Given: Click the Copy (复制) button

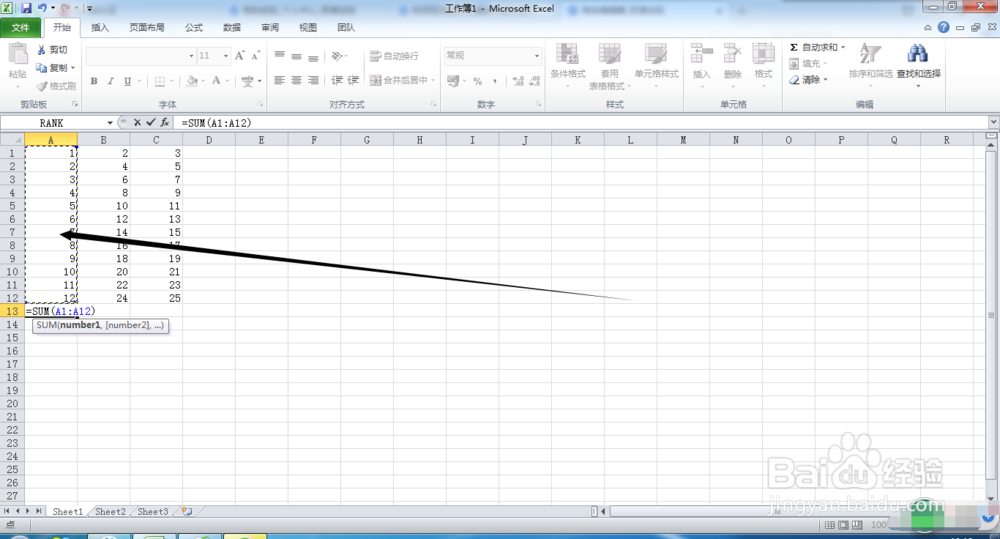Looking at the screenshot, I should (x=52, y=68).
